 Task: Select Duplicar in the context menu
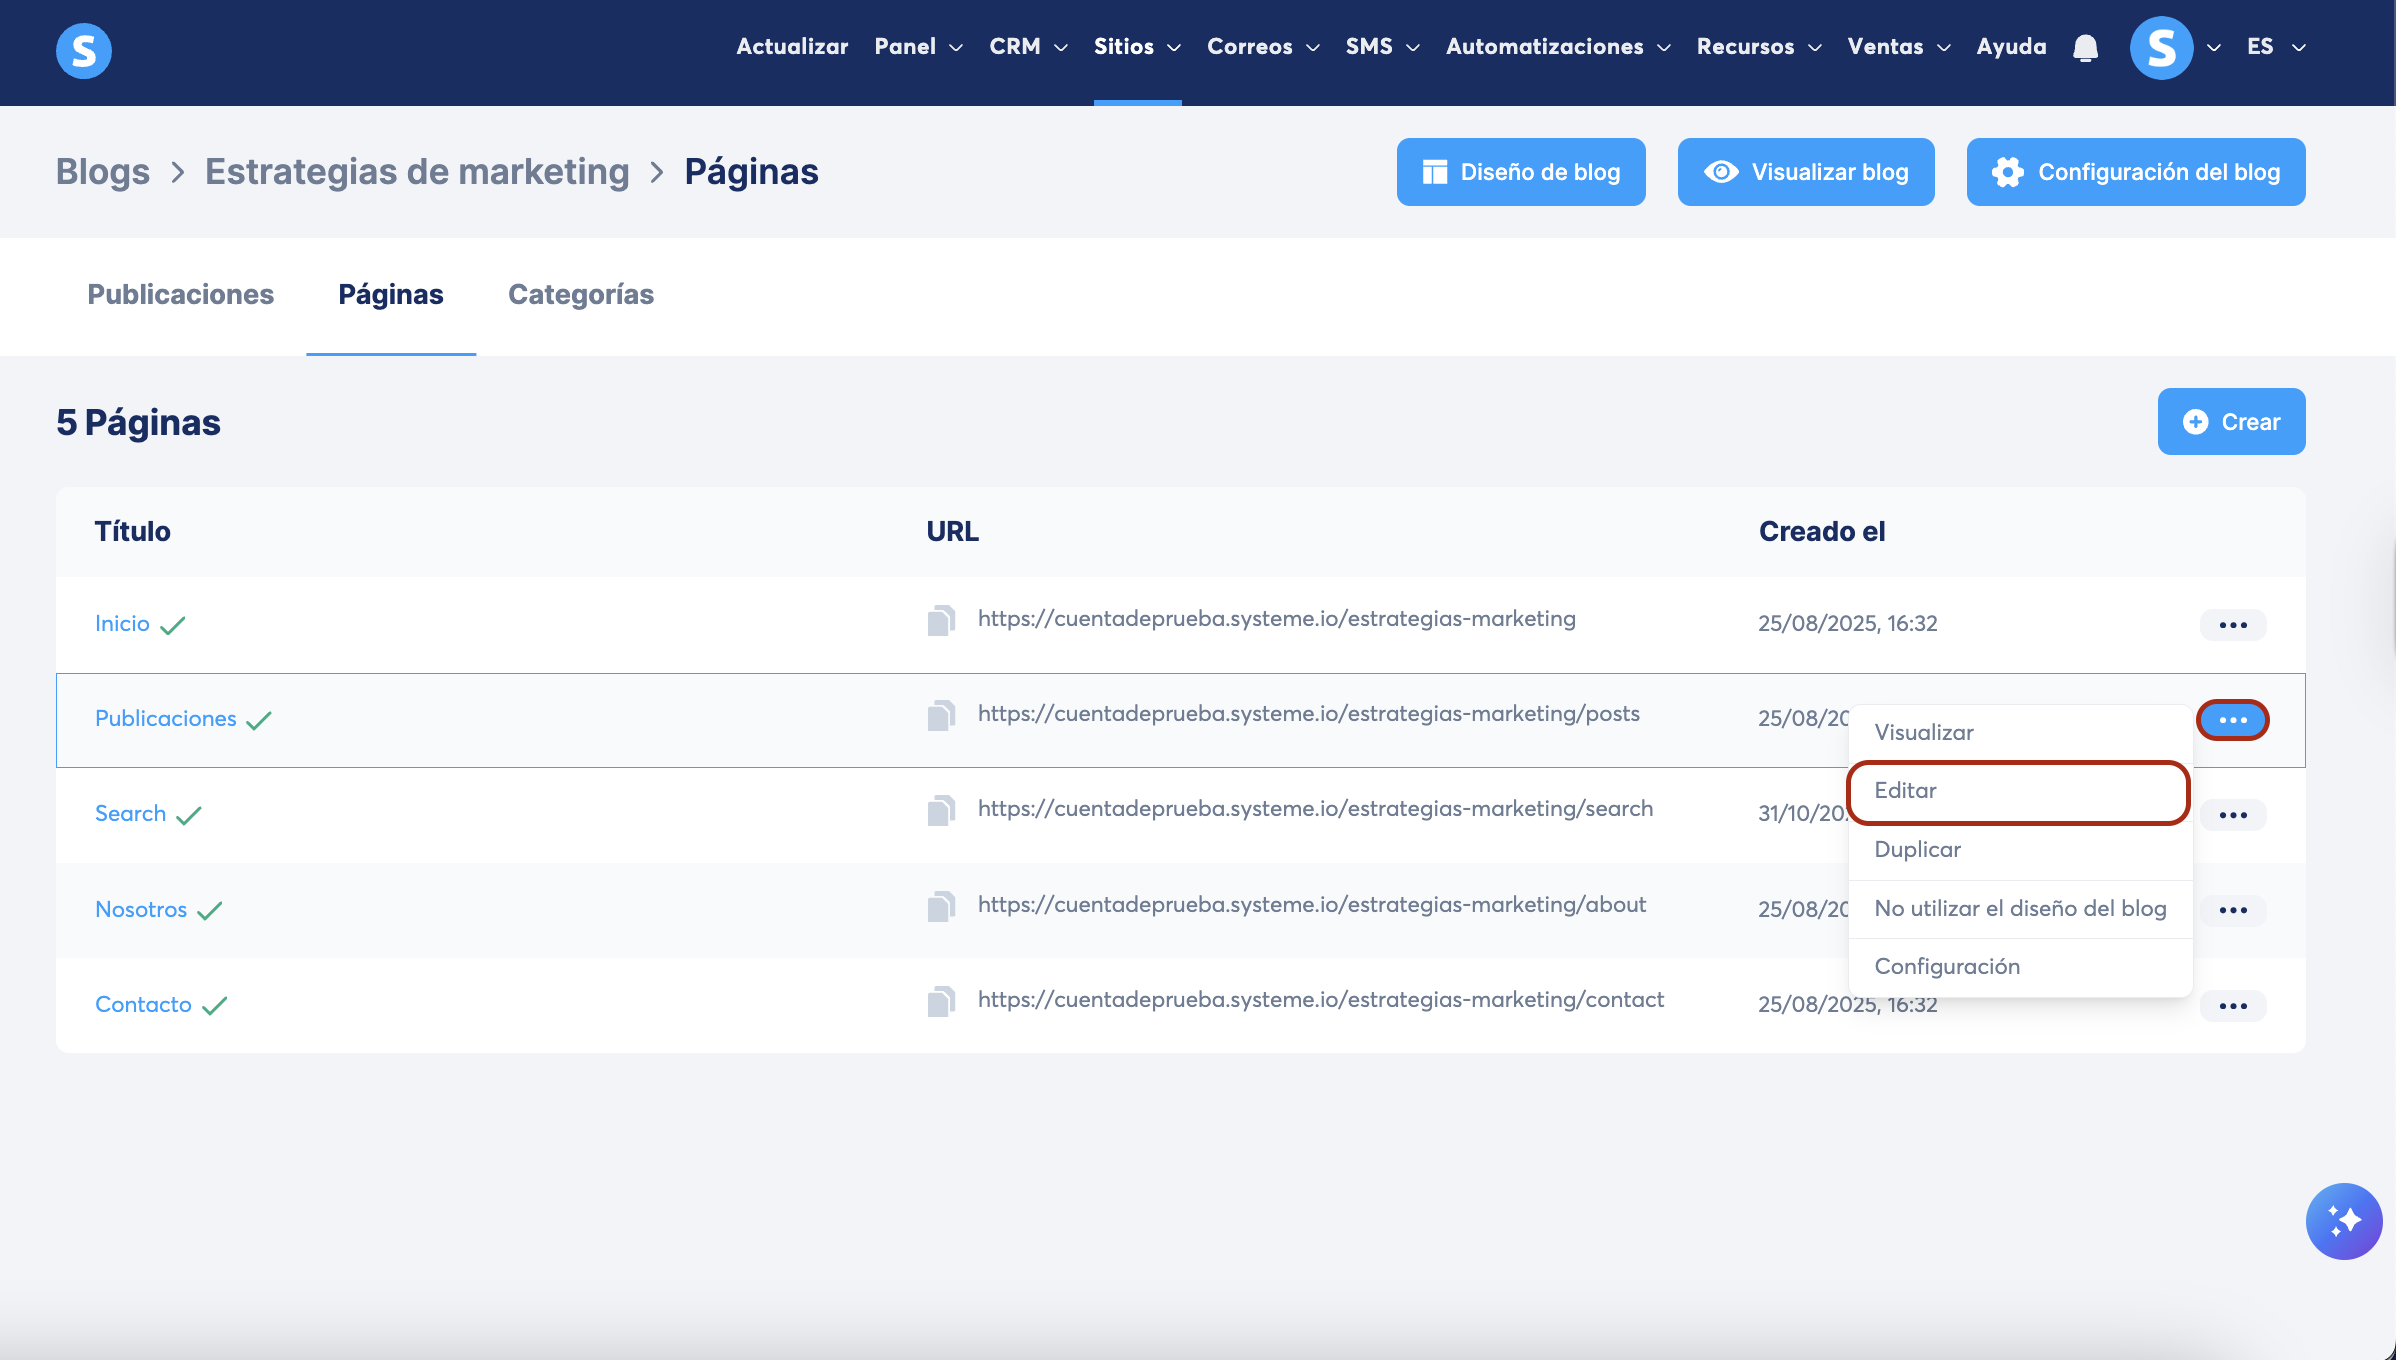tap(1917, 850)
